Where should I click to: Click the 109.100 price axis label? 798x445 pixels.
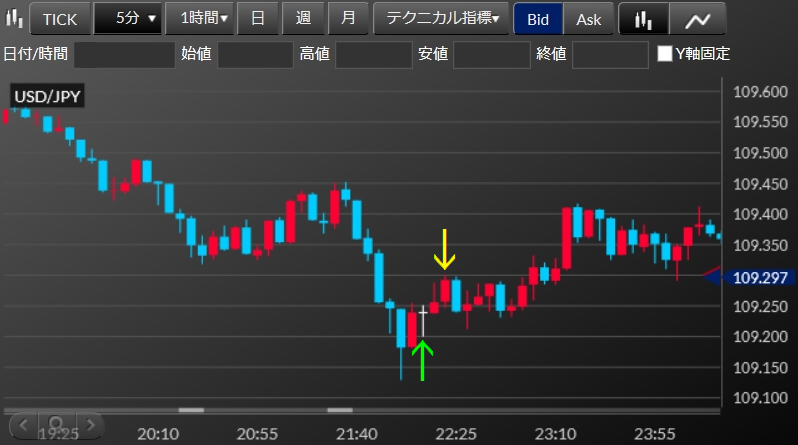pos(760,398)
